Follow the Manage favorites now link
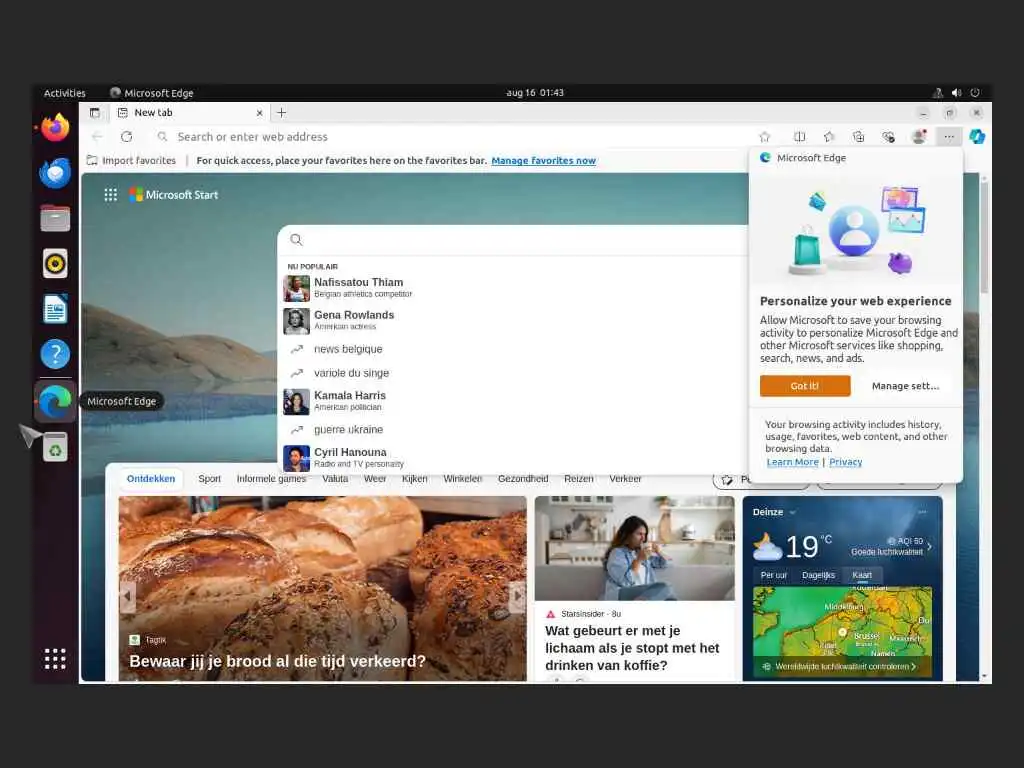Image resolution: width=1024 pixels, height=768 pixels. 543,161
